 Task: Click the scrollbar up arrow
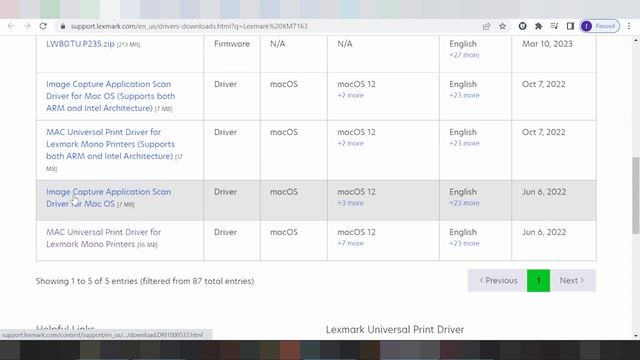click(636, 40)
